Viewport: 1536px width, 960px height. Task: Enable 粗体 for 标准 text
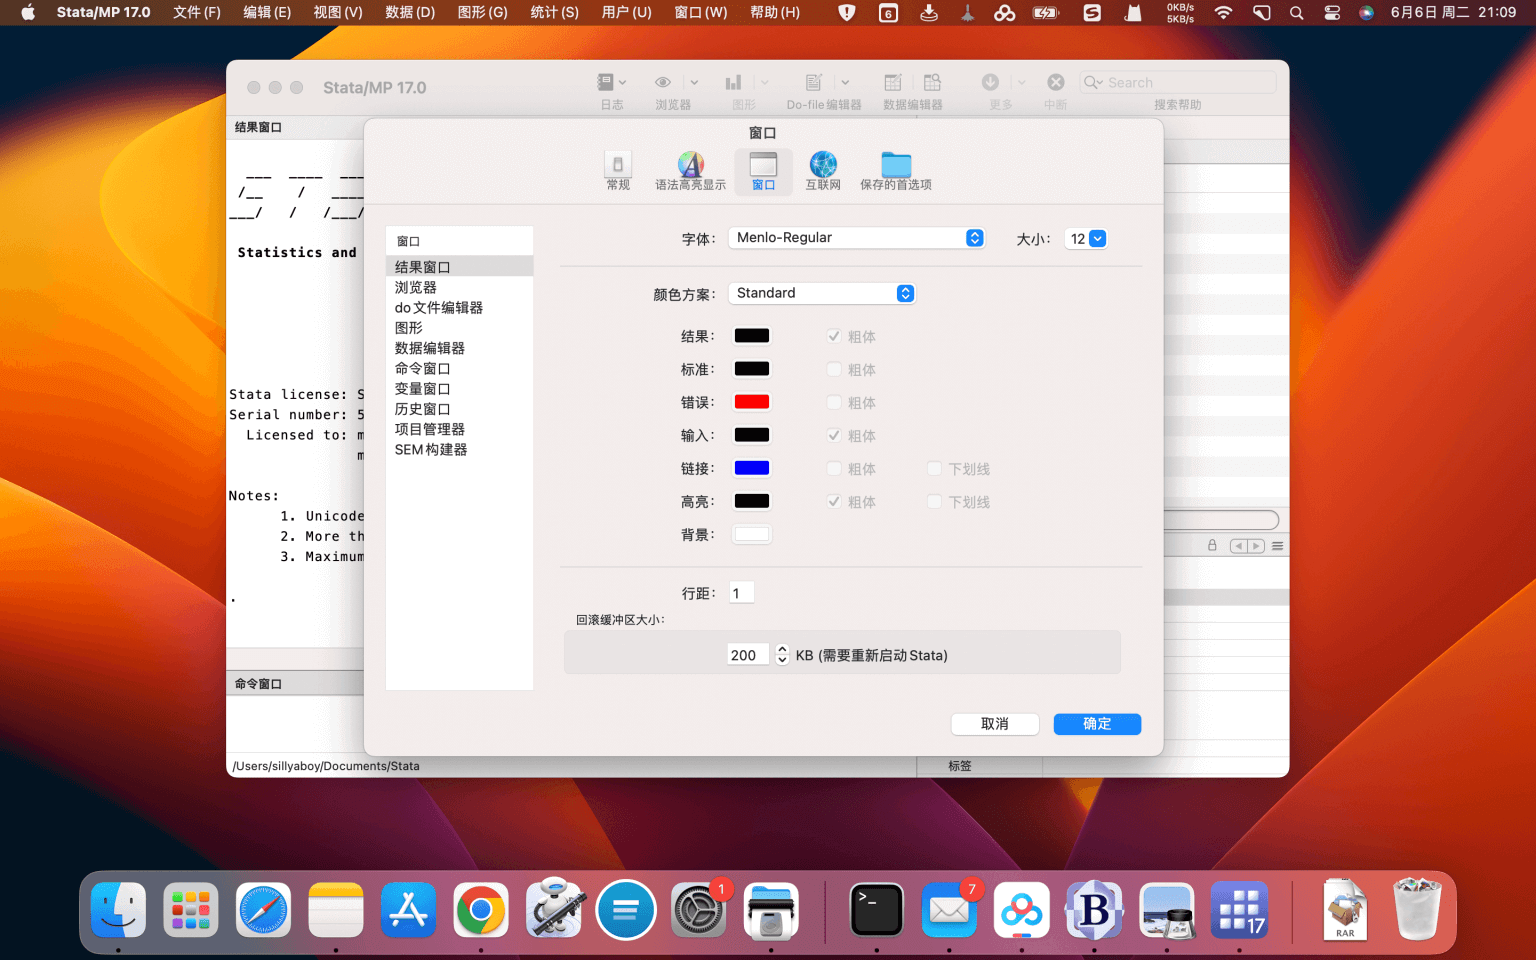835,369
